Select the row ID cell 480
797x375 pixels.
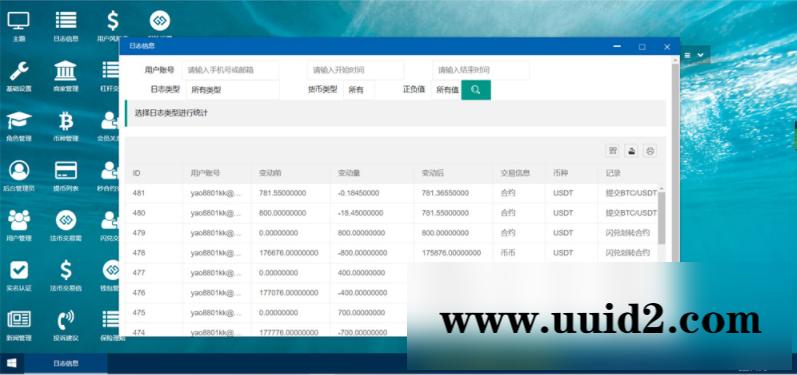click(139, 213)
